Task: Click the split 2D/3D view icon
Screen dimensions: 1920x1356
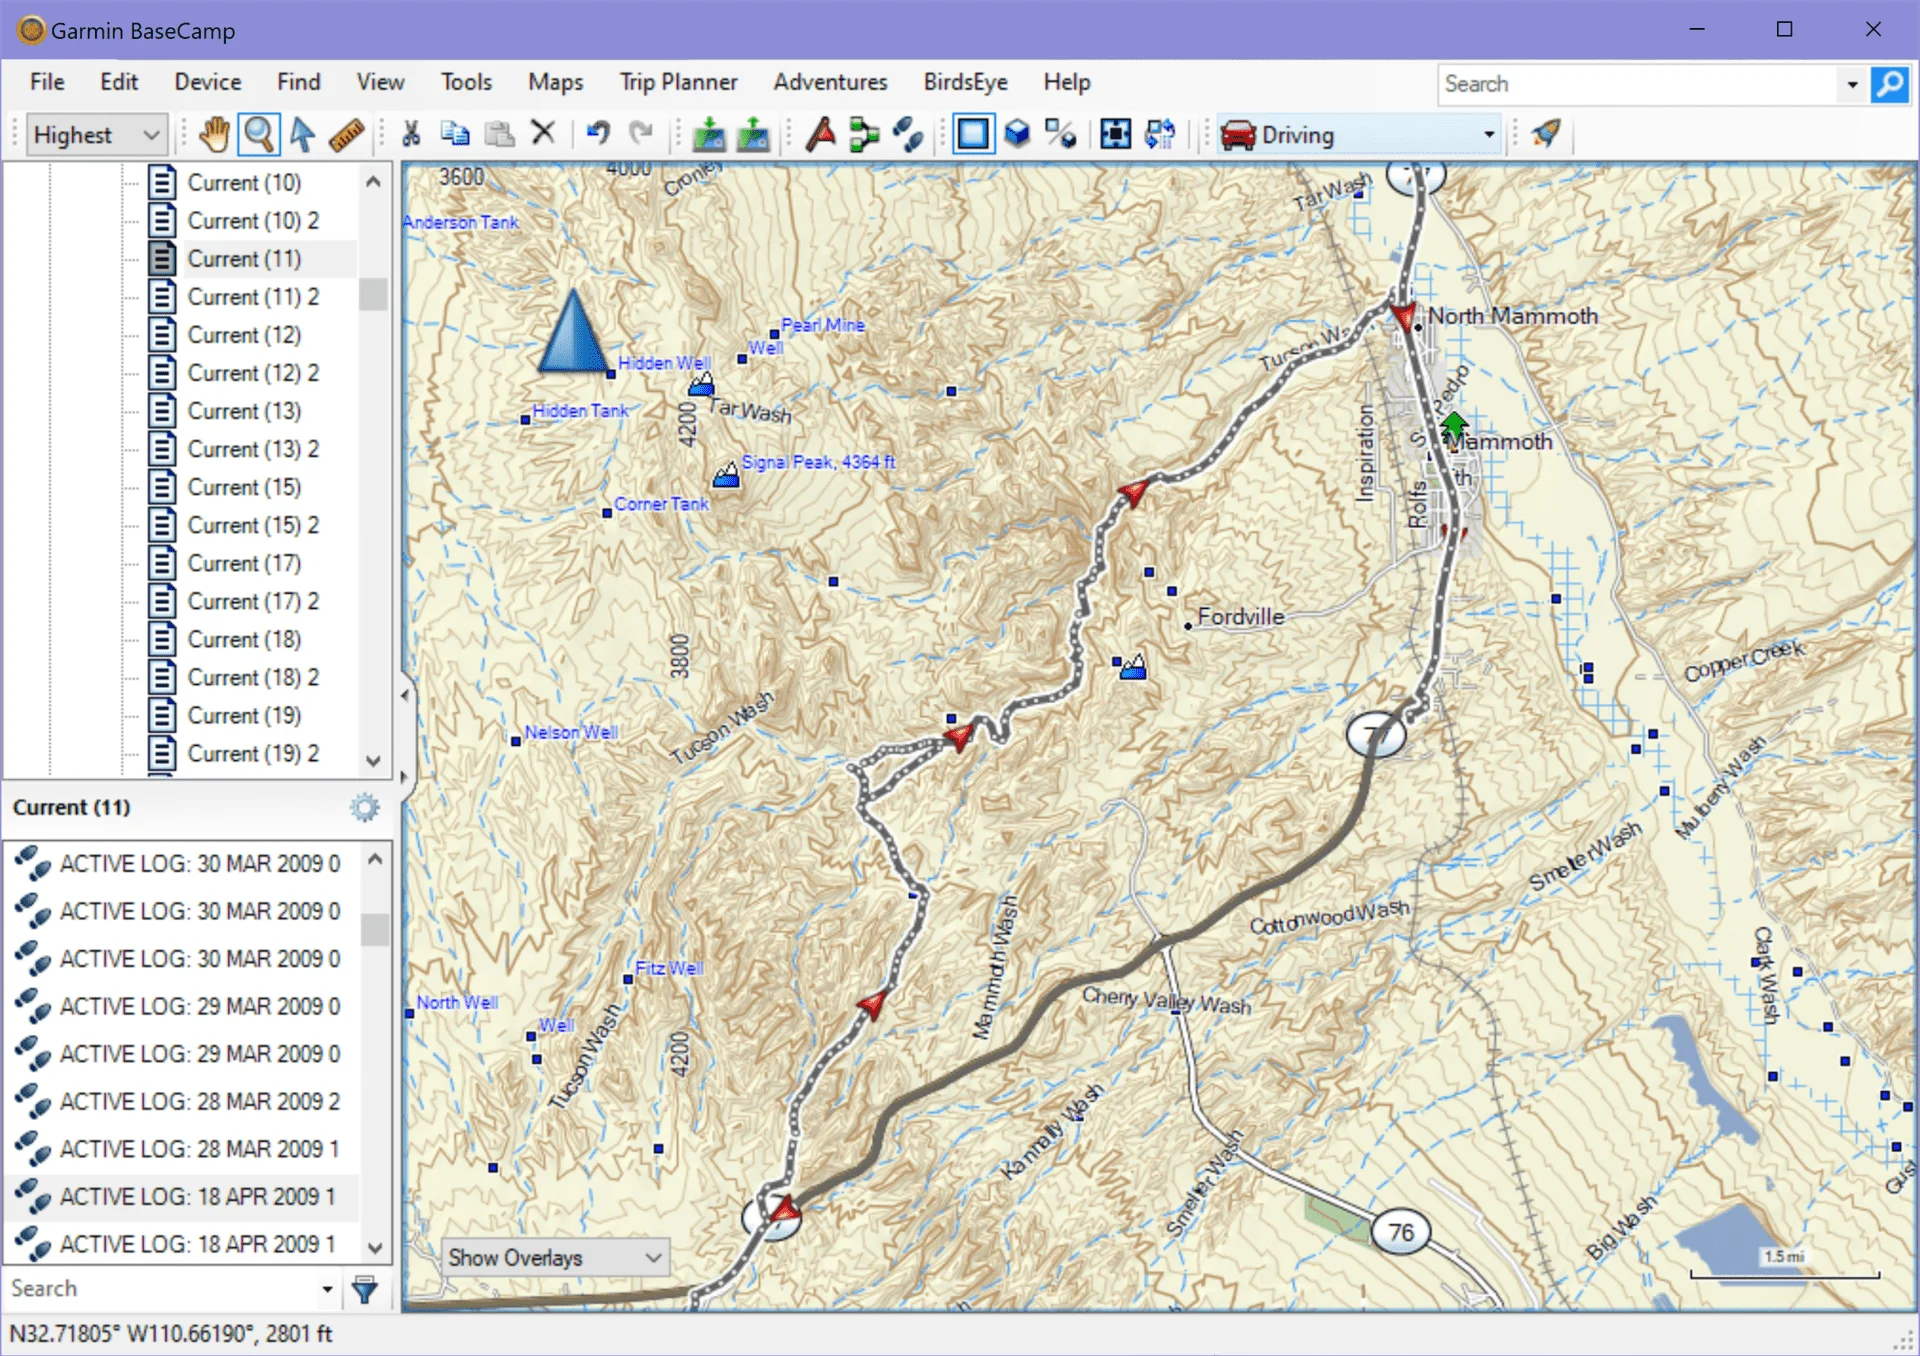Action: 1060,134
